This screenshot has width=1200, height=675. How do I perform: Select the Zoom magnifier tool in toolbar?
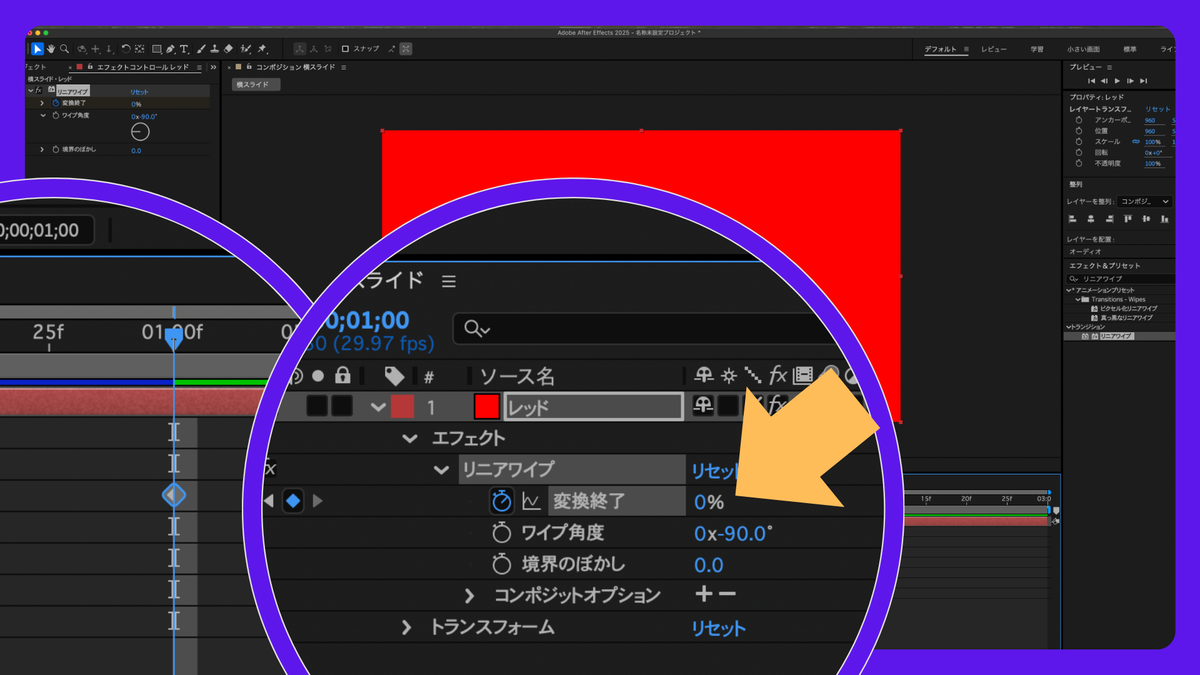pyautogui.click(x=64, y=49)
